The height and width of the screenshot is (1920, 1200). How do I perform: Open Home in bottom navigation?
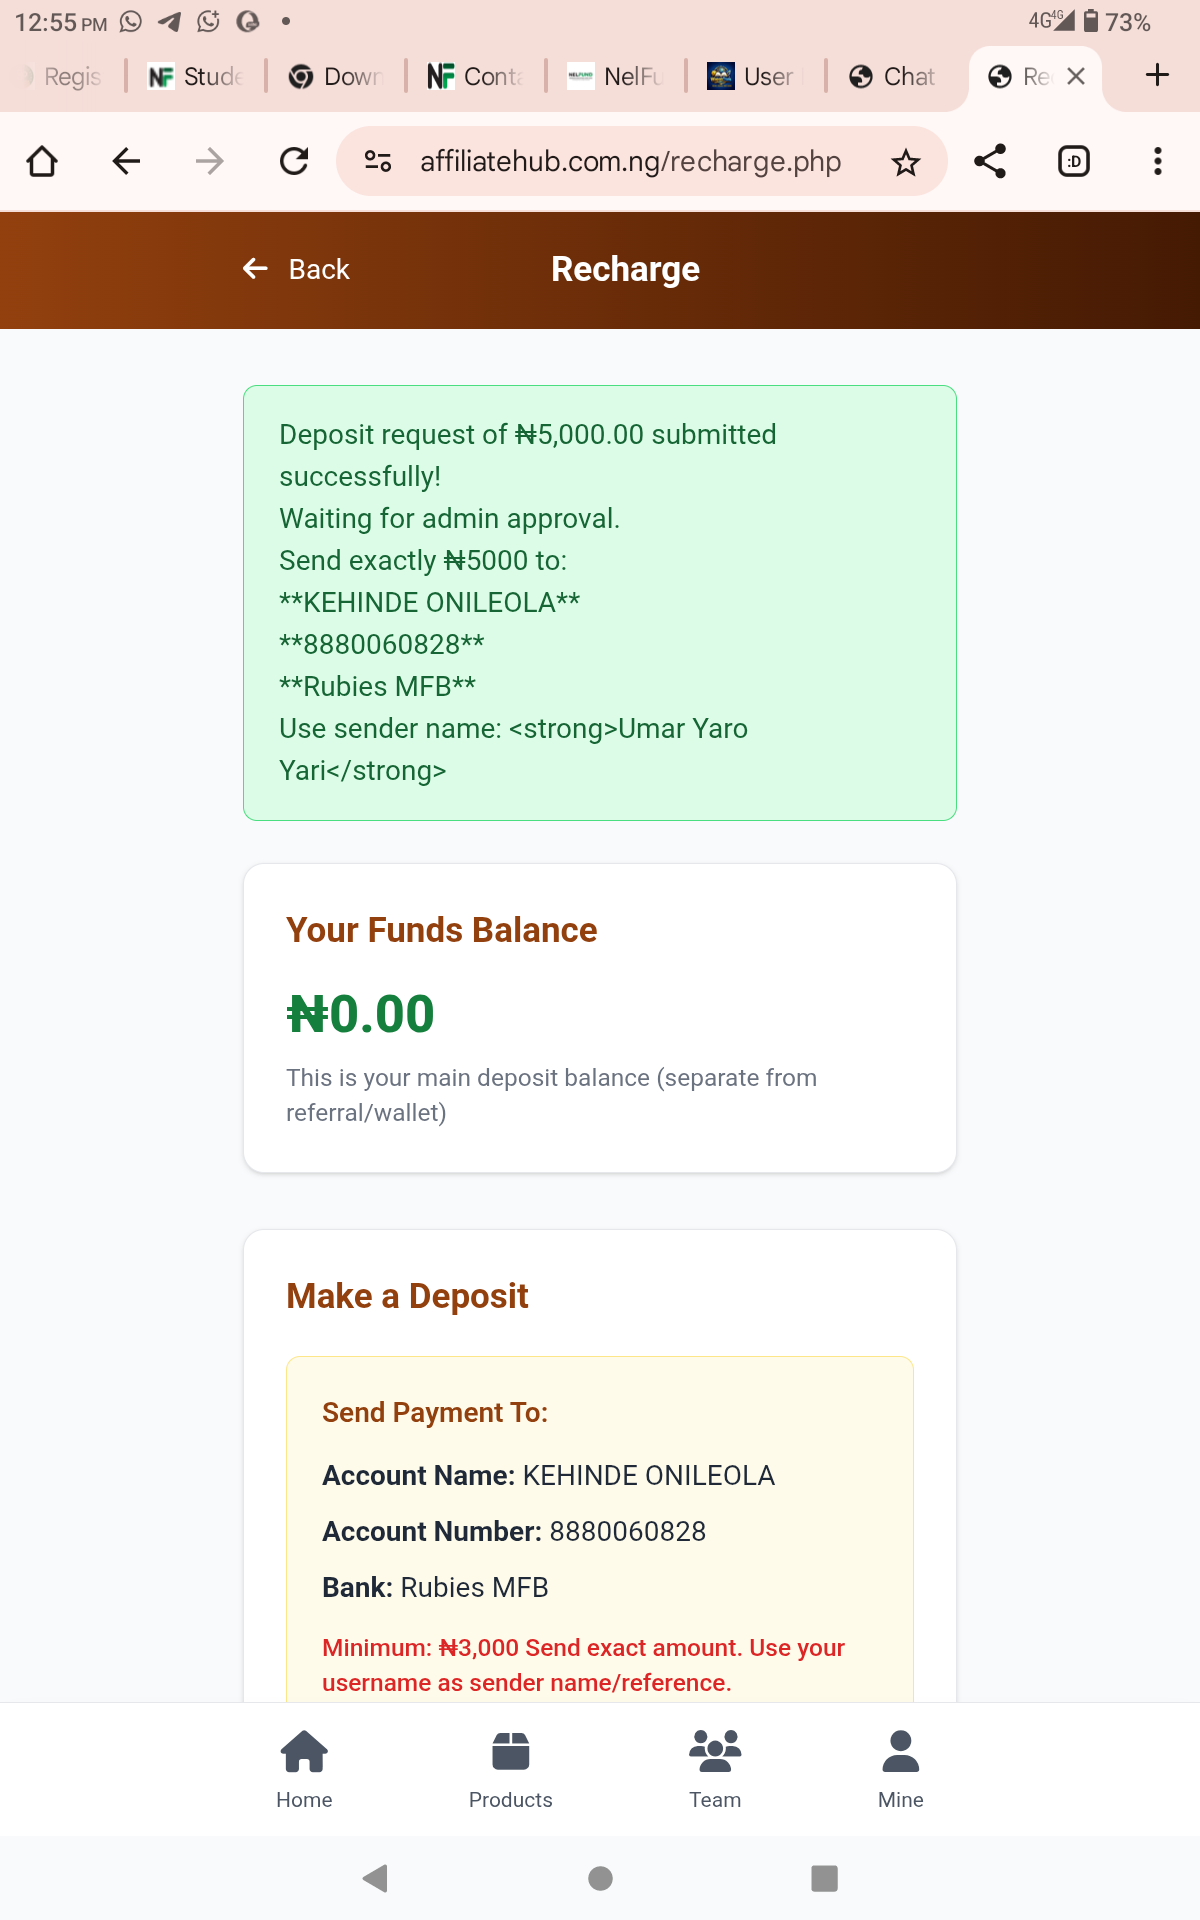pos(304,1769)
